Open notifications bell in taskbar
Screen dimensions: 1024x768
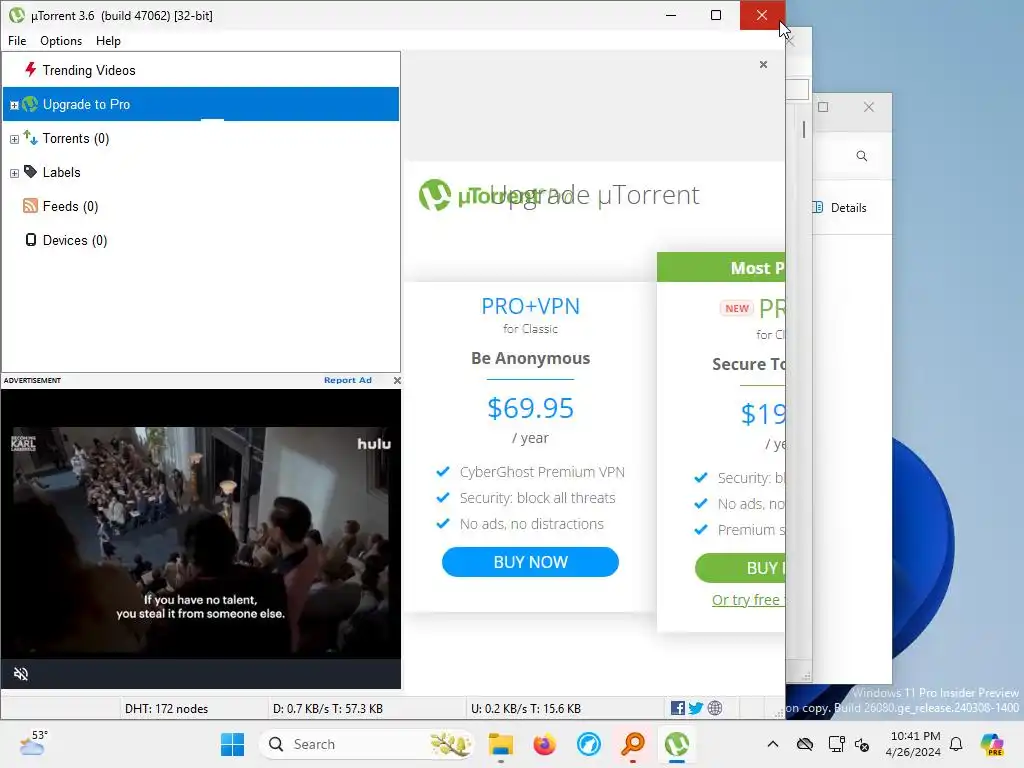pyautogui.click(x=956, y=744)
